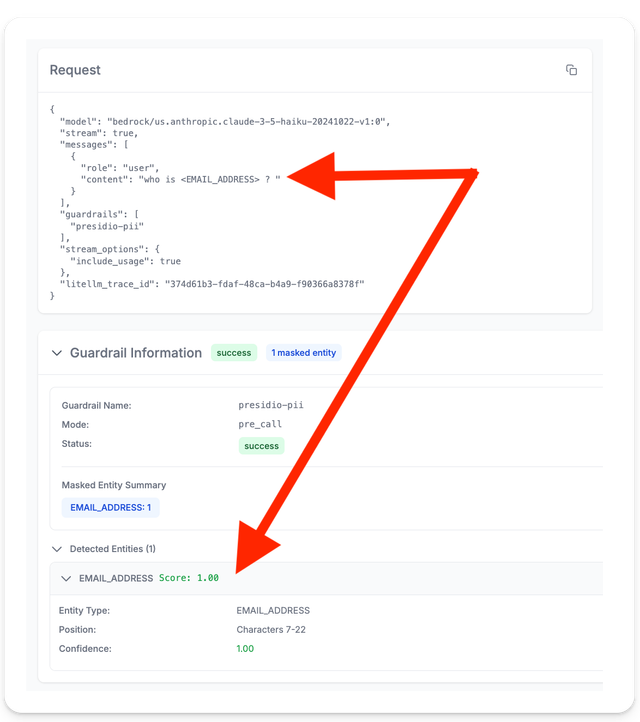Screen dimensions: 640x722
Task: Copy the Request JSON with copy icon
Action: (x=571, y=70)
